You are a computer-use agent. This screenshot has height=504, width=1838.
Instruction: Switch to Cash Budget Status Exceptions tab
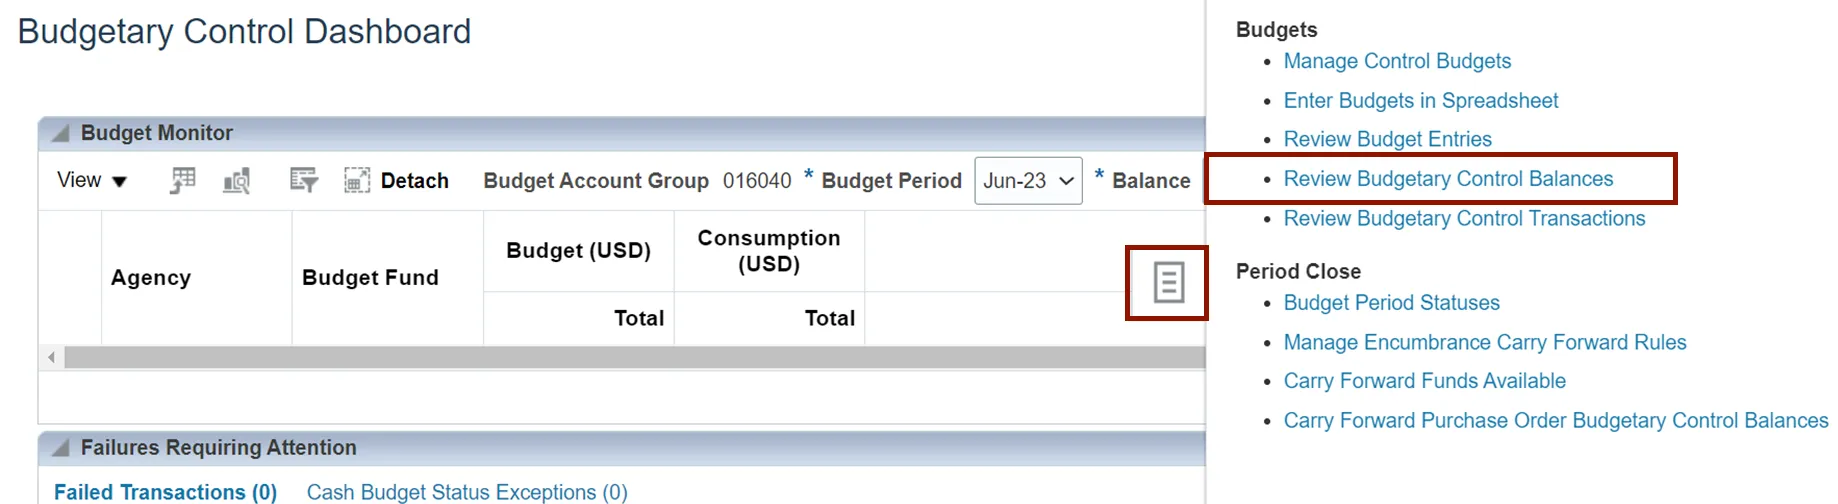point(467,492)
